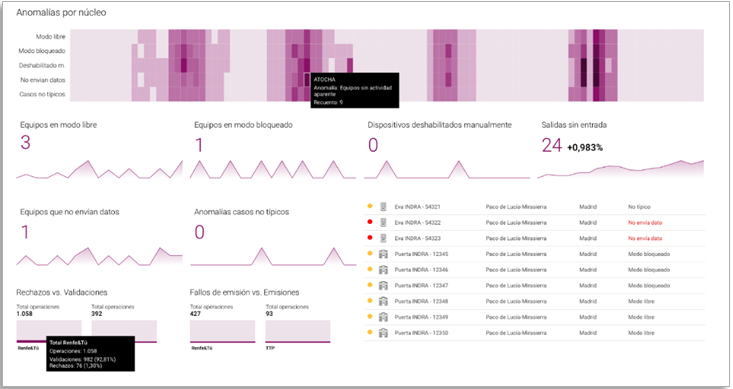The width and height of the screenshot is (733, 389).
Task: Click the 'Equipos en modo bloqueado' value 1
Action: pyautogui.click(x=199, y=145)
